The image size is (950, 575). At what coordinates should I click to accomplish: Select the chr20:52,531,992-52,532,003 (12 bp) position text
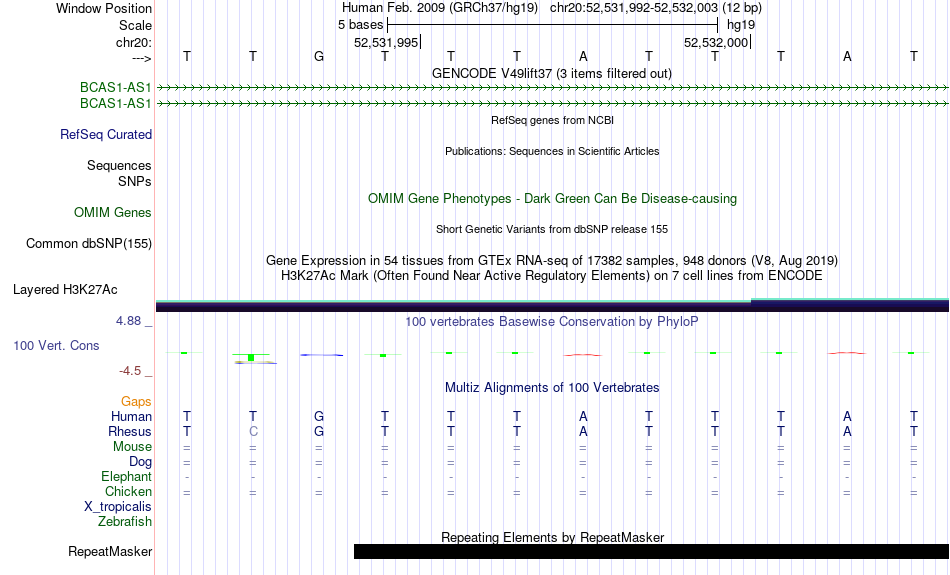pos(656,8)
